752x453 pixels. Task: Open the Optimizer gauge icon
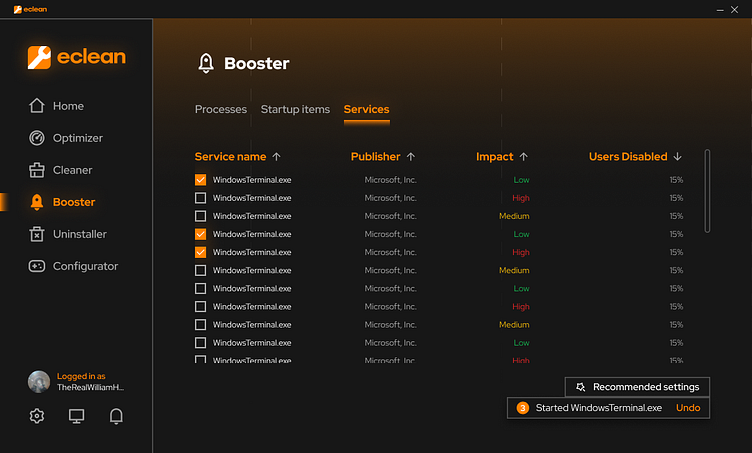point(37,138)
